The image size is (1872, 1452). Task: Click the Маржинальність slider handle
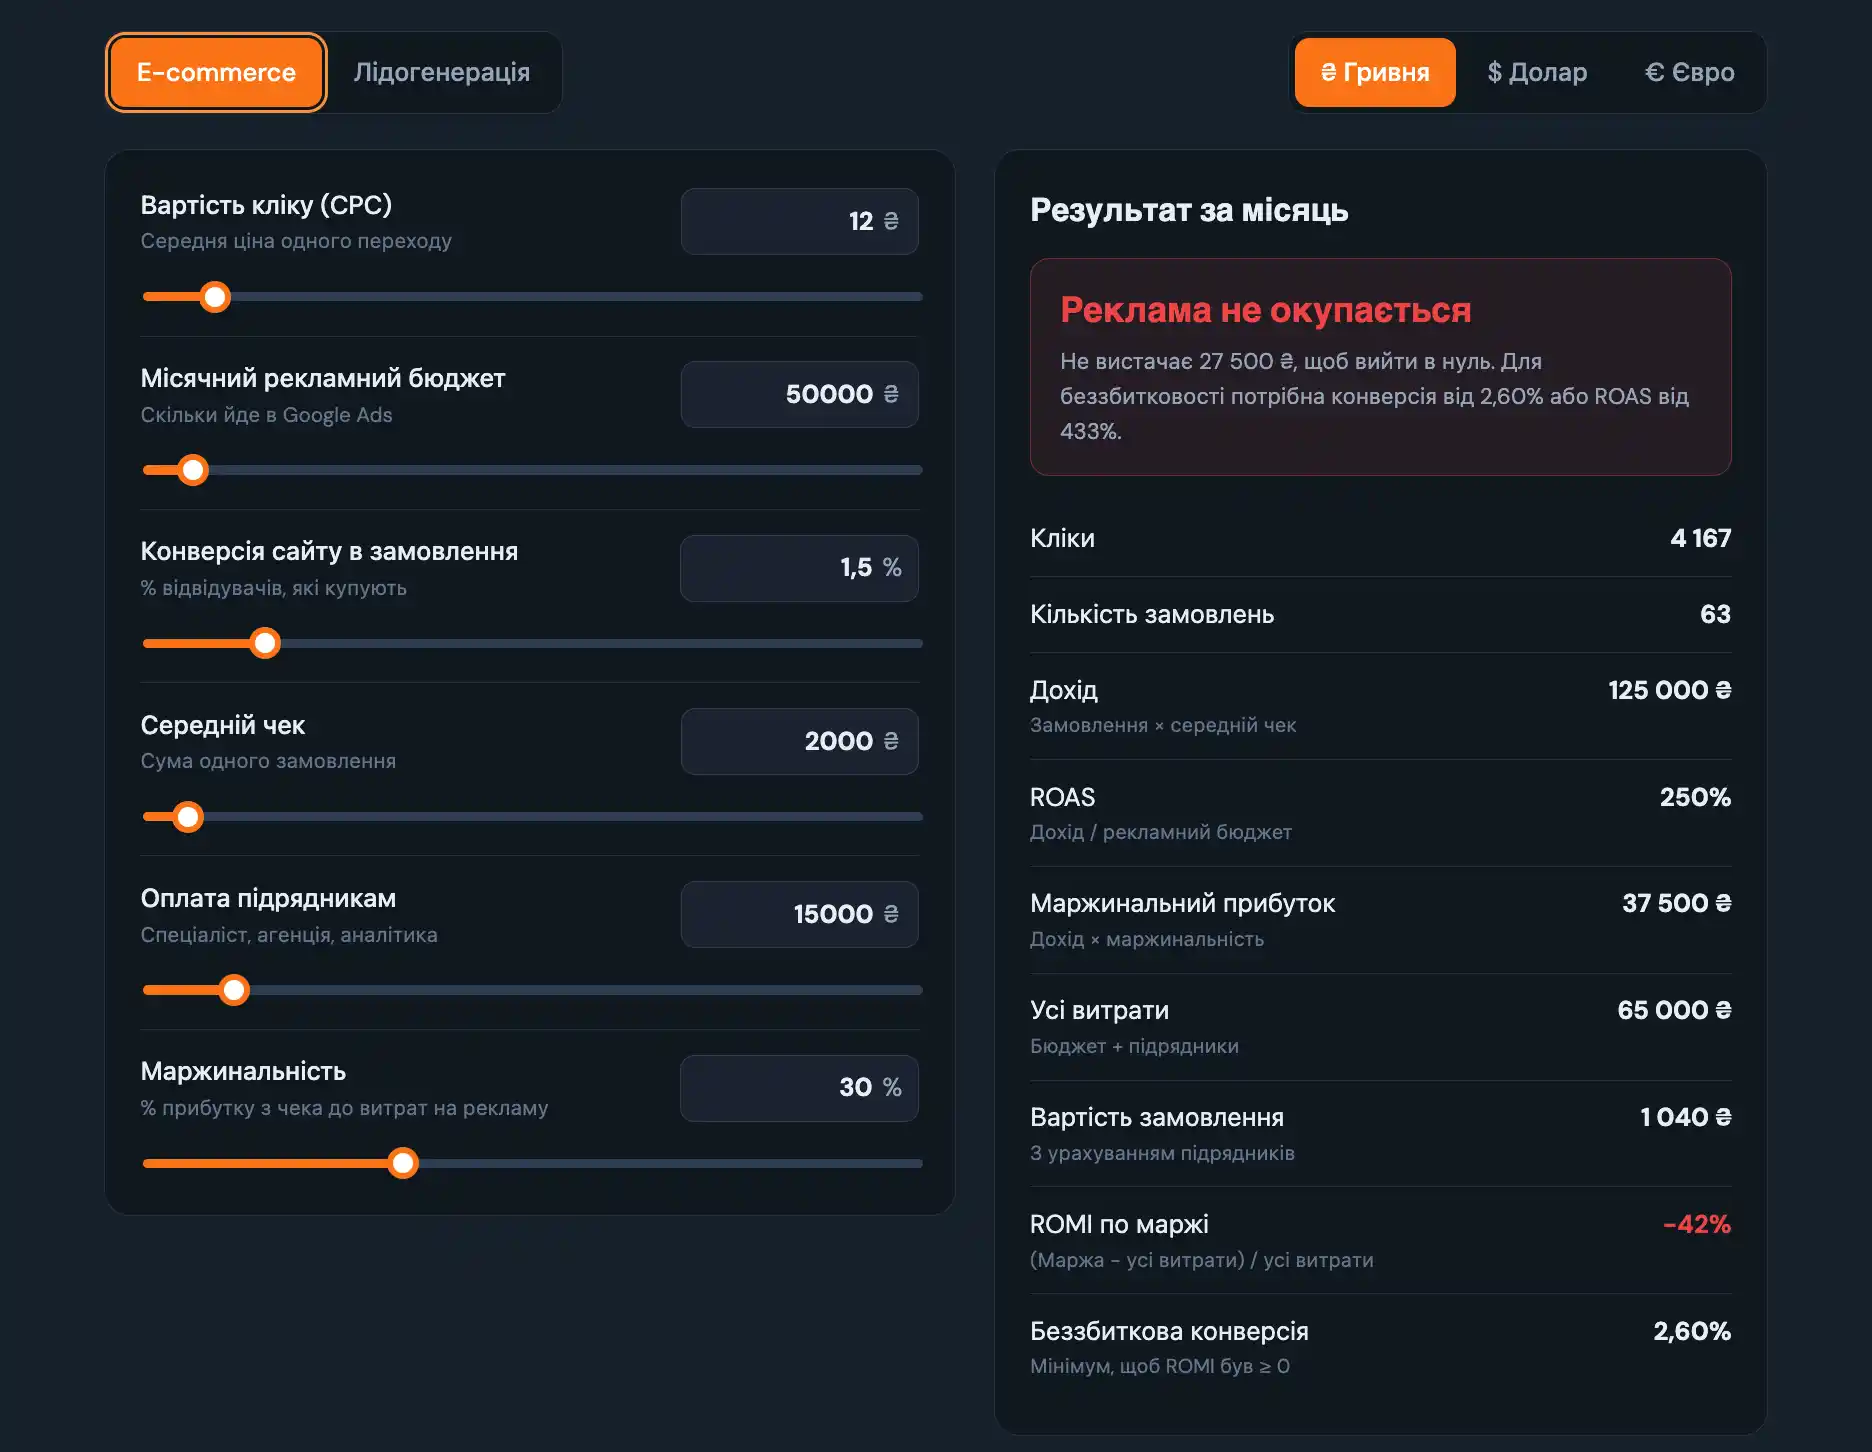coord(403,1163)
